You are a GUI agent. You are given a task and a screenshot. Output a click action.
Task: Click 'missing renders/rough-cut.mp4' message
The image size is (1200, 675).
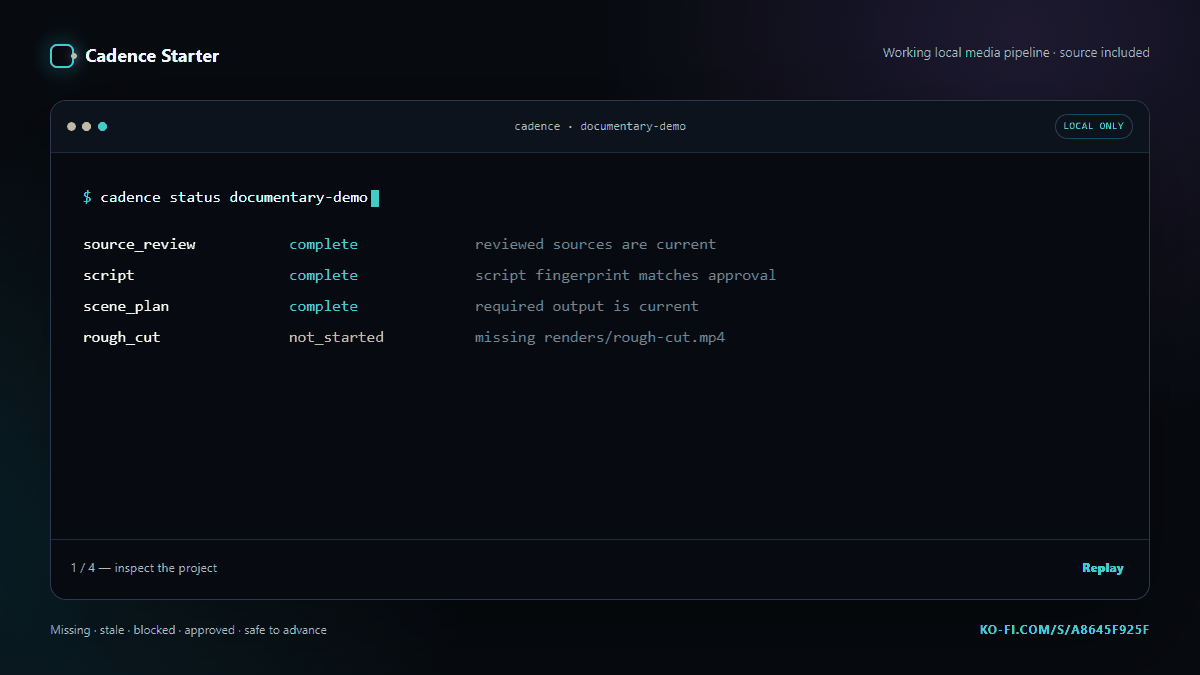600,337
